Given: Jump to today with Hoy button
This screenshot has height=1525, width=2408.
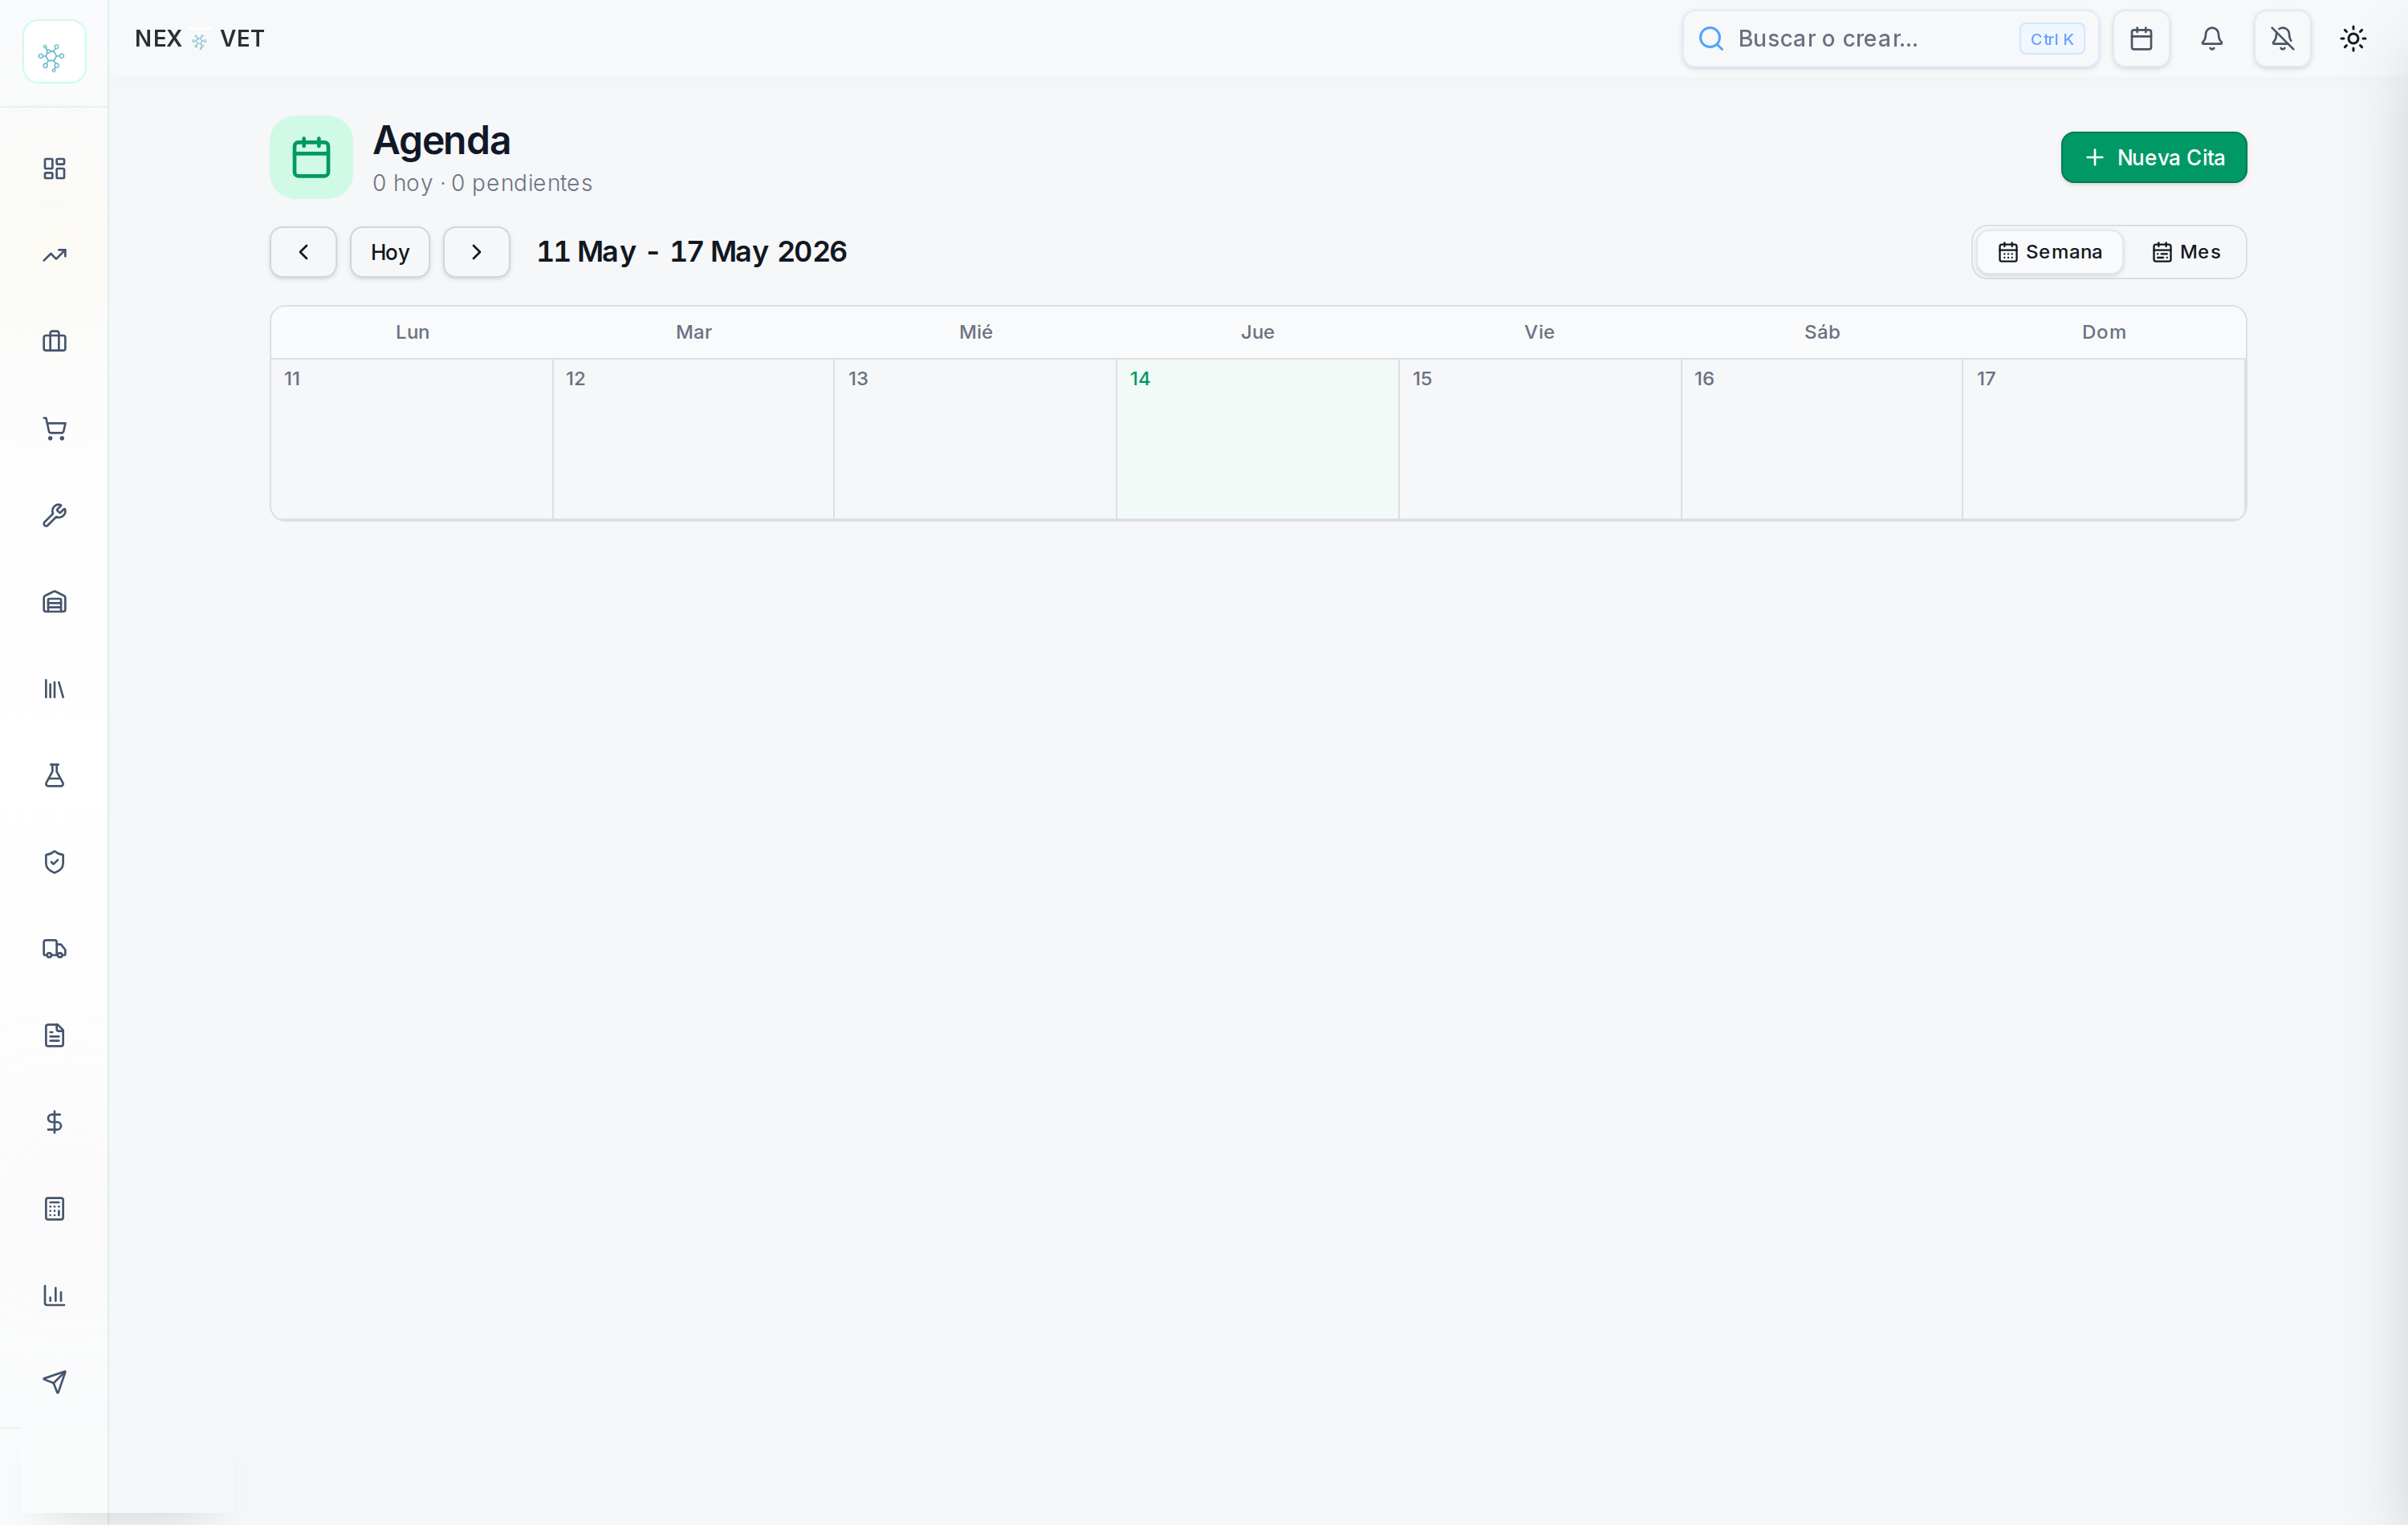Looking at the screenshot, I should (390, 252).
